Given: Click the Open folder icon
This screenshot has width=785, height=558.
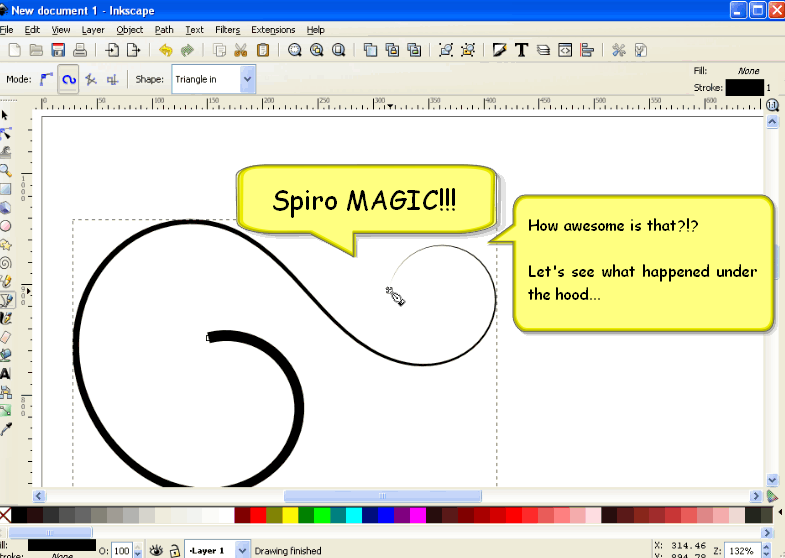Looking at the screenshot, I should pyautogui.click(x=36, y=50).
